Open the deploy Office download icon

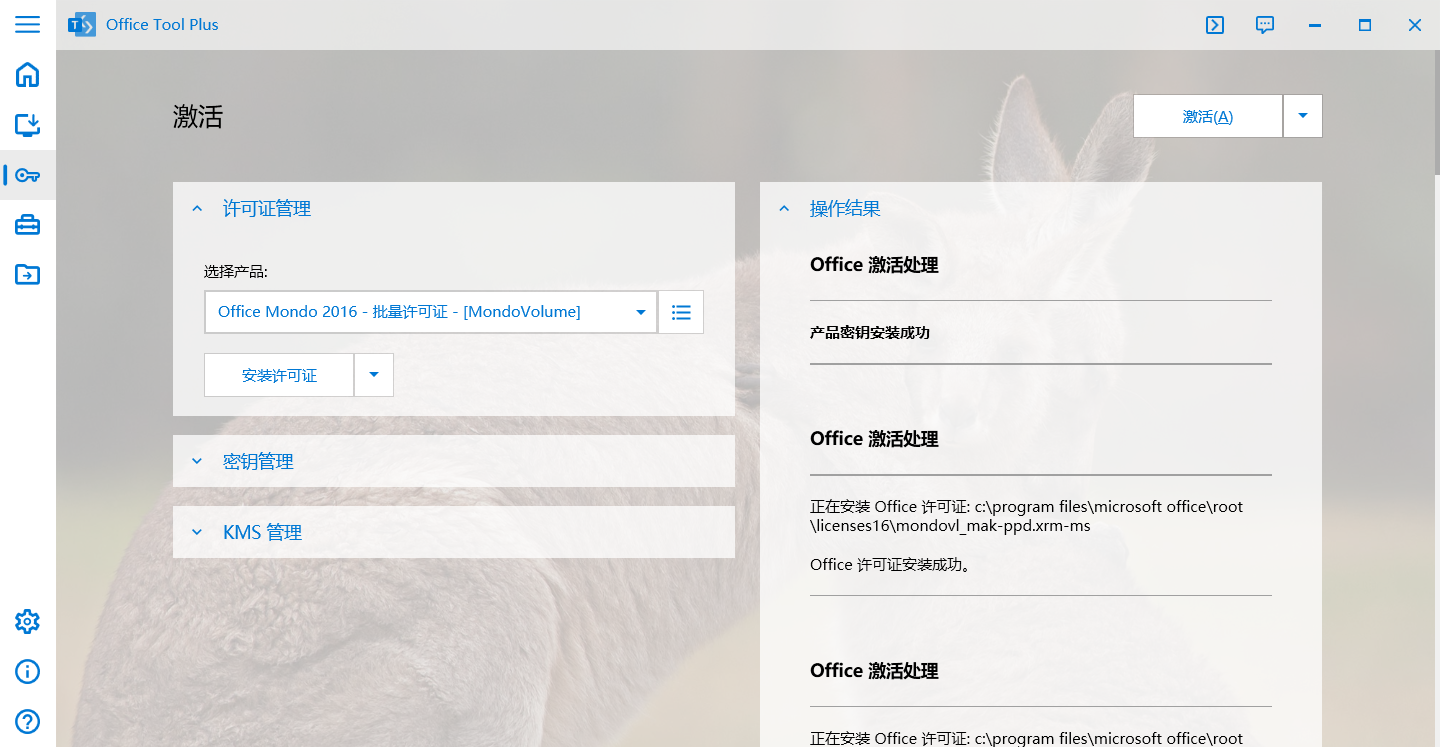(x=27, y=125)
